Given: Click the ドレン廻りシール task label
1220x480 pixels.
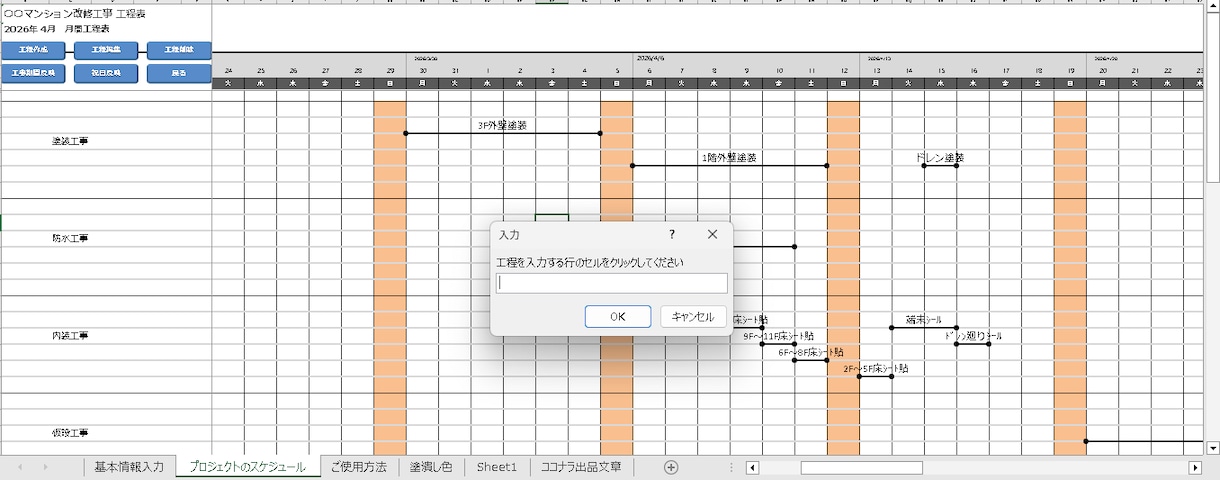Looking at the screenshot, I should click(x=973, y=336).
